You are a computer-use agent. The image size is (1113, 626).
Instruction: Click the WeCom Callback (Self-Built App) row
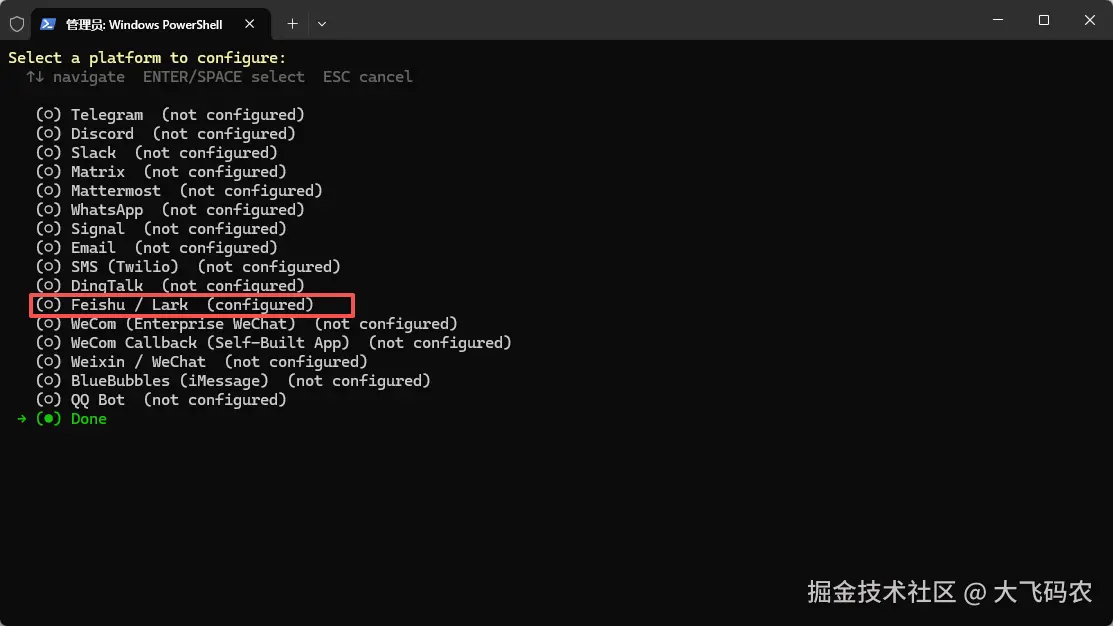coord(274,344)
